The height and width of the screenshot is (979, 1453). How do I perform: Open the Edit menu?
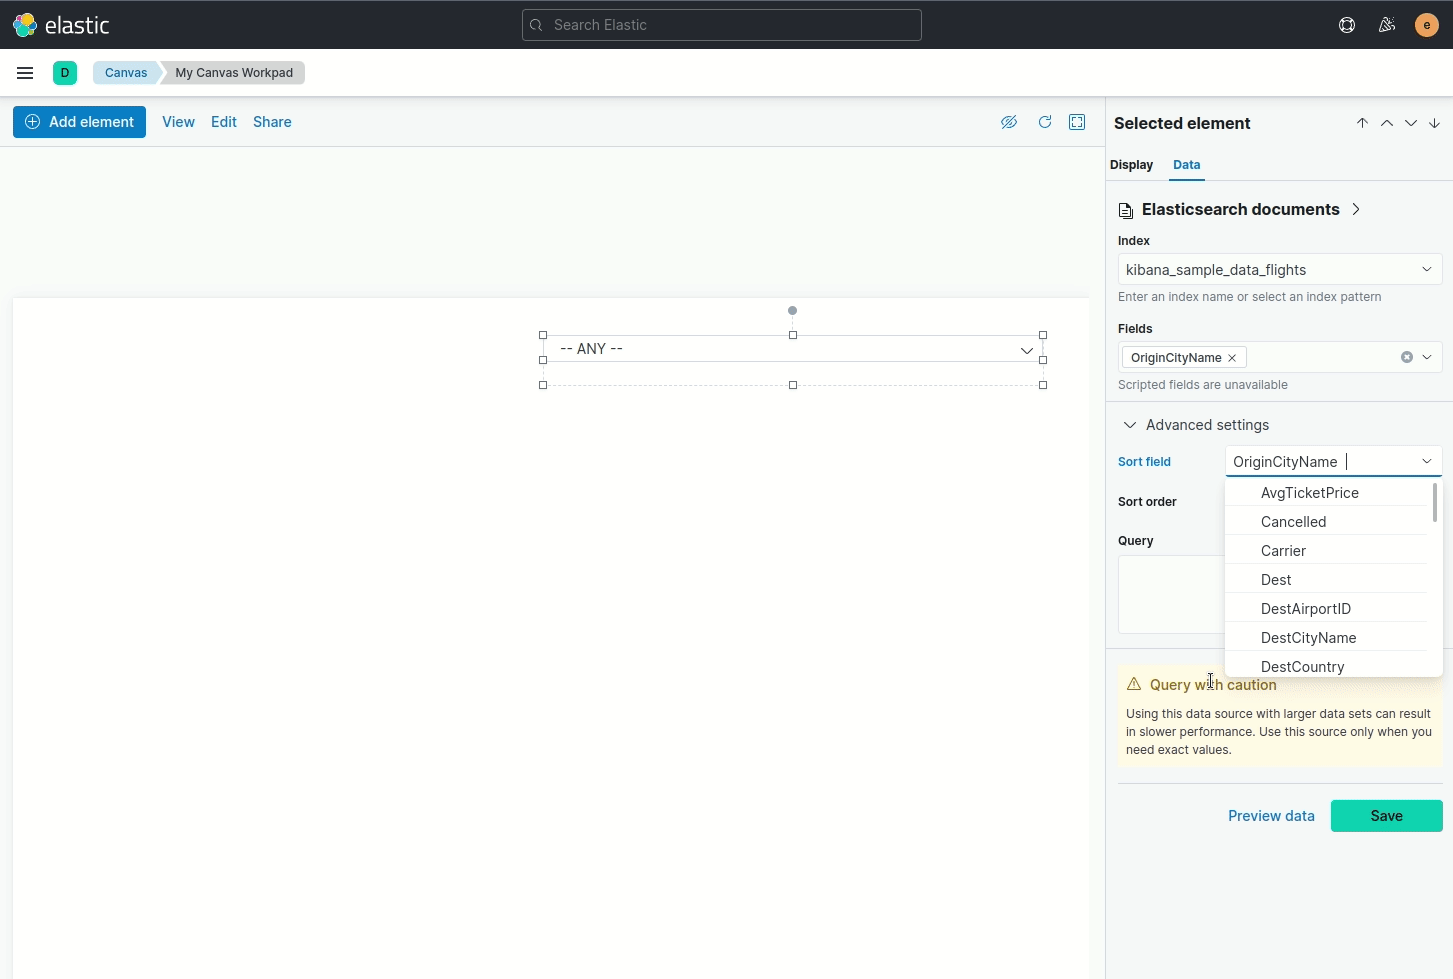224,122
